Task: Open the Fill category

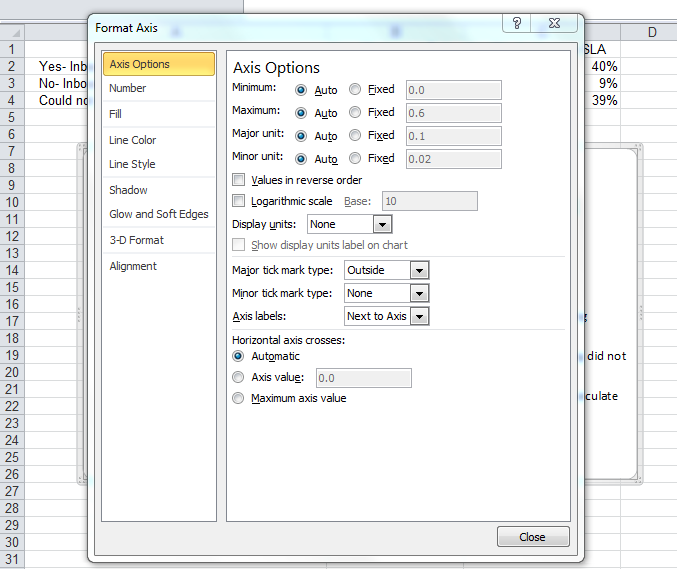Action: pyautogui.click(x=116, y=114)
